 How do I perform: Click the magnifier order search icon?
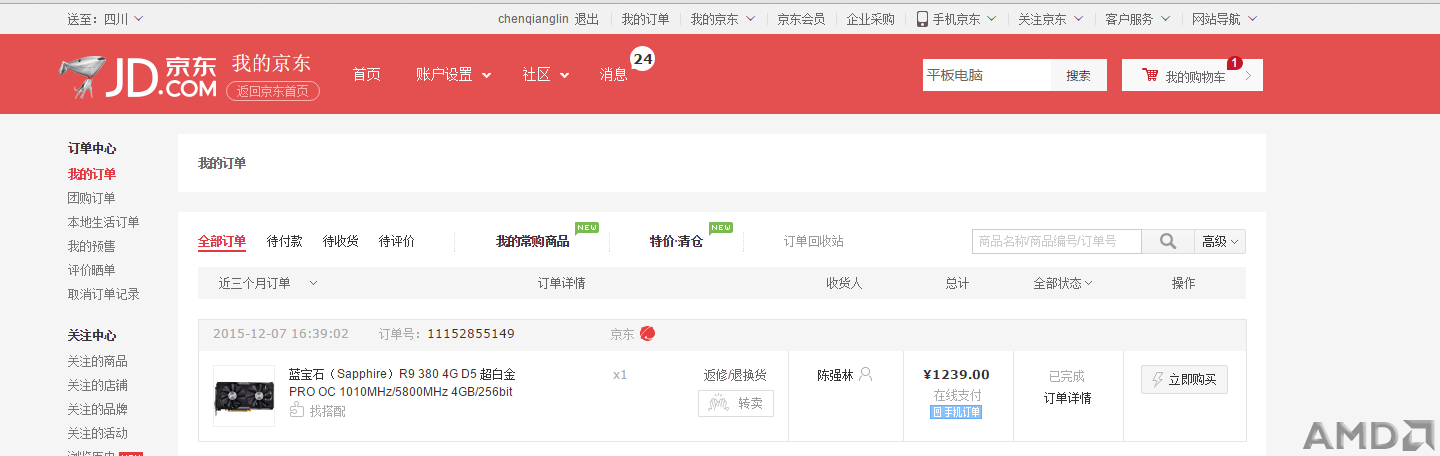[1168, 241]
